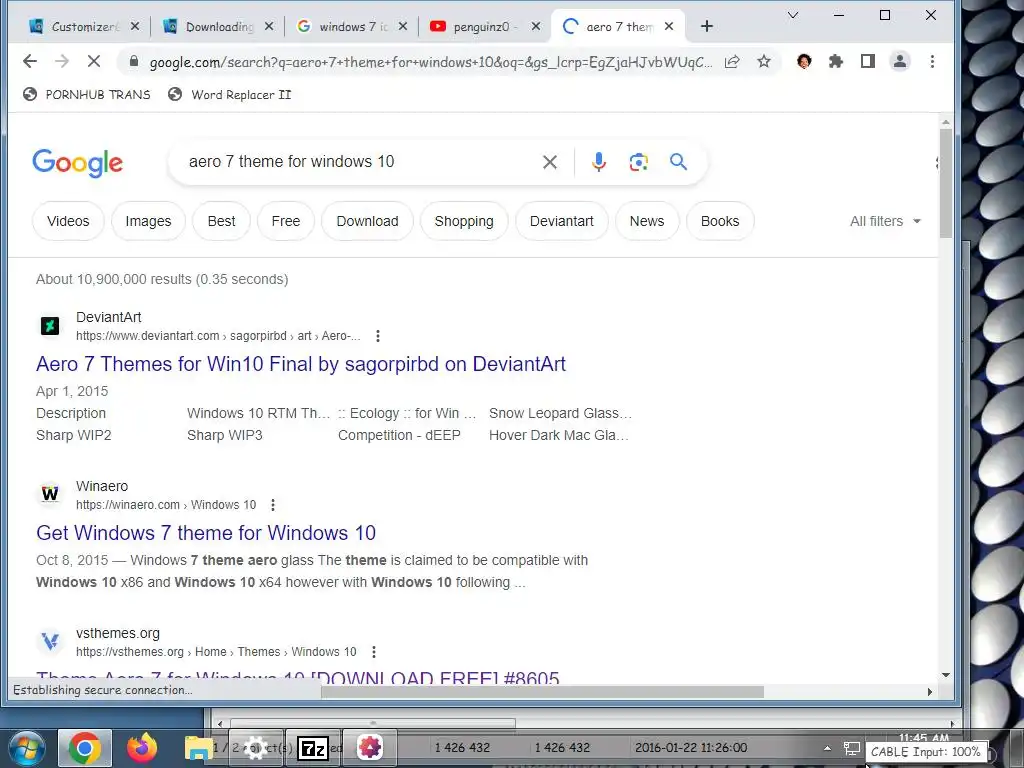1024x768 pixels.
Task: Open the Word Replacer II bookmark
Action: (229, 95)
